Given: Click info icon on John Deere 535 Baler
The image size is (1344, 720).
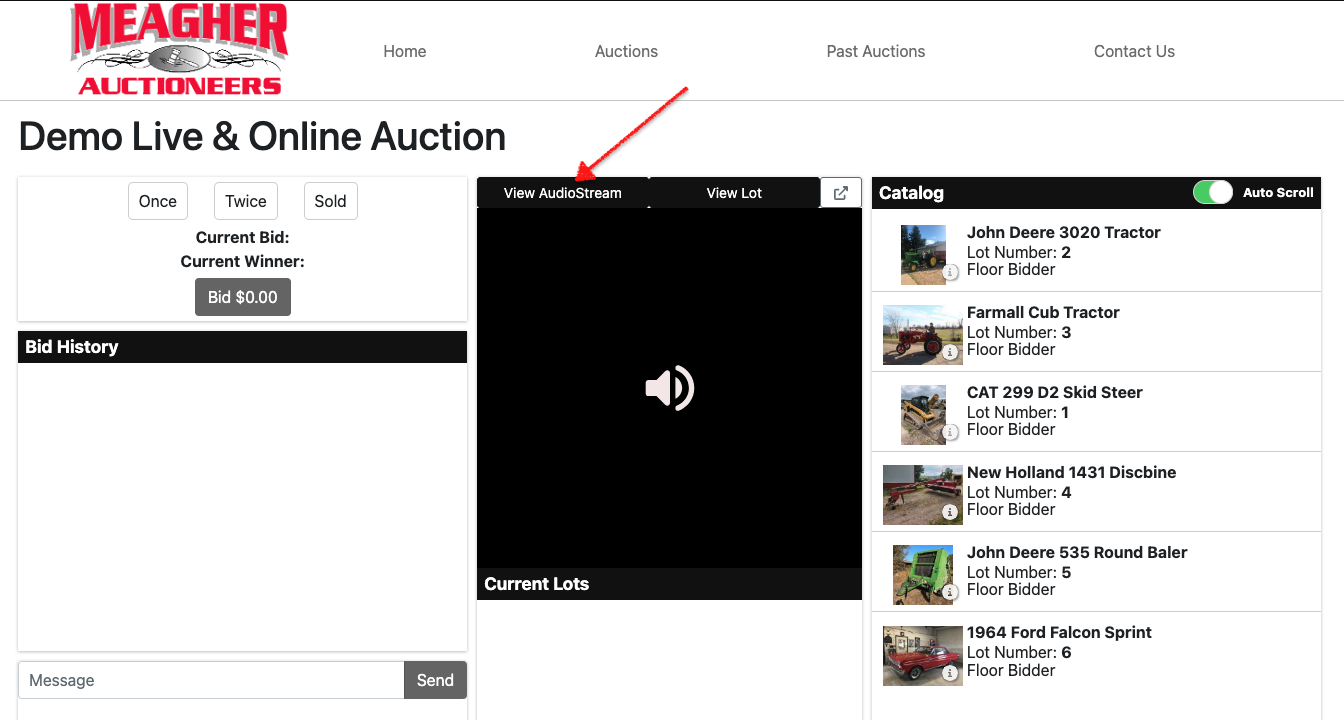Looking at the screenshot, I should pyautogui.click(x=951, y=592).
